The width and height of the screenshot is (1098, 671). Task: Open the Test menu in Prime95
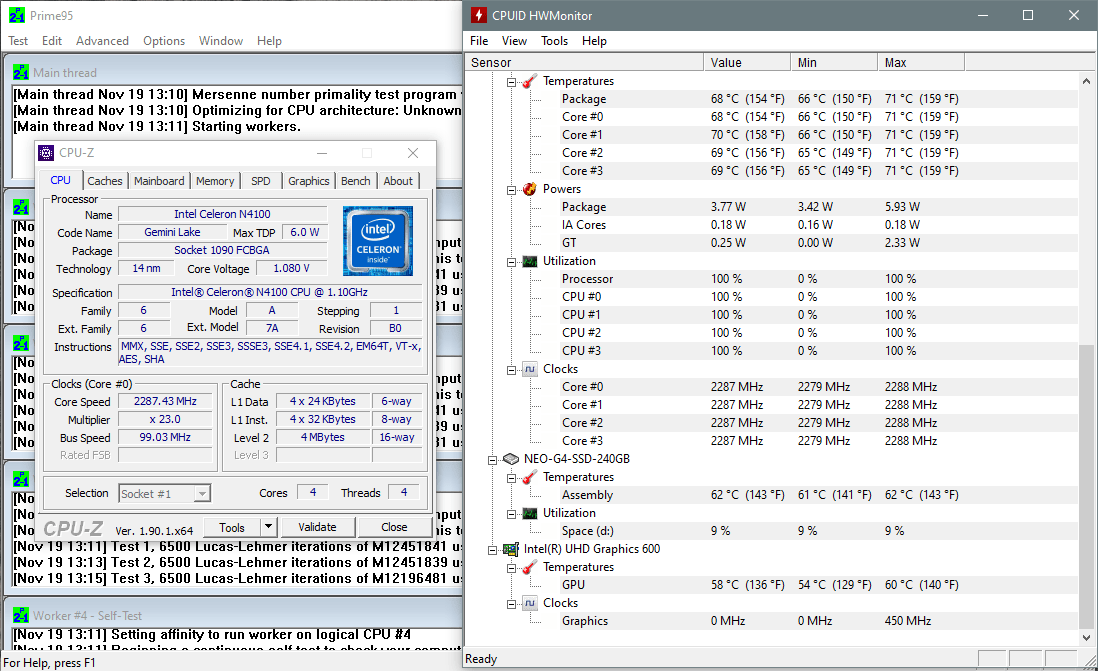tap(18, 41)
